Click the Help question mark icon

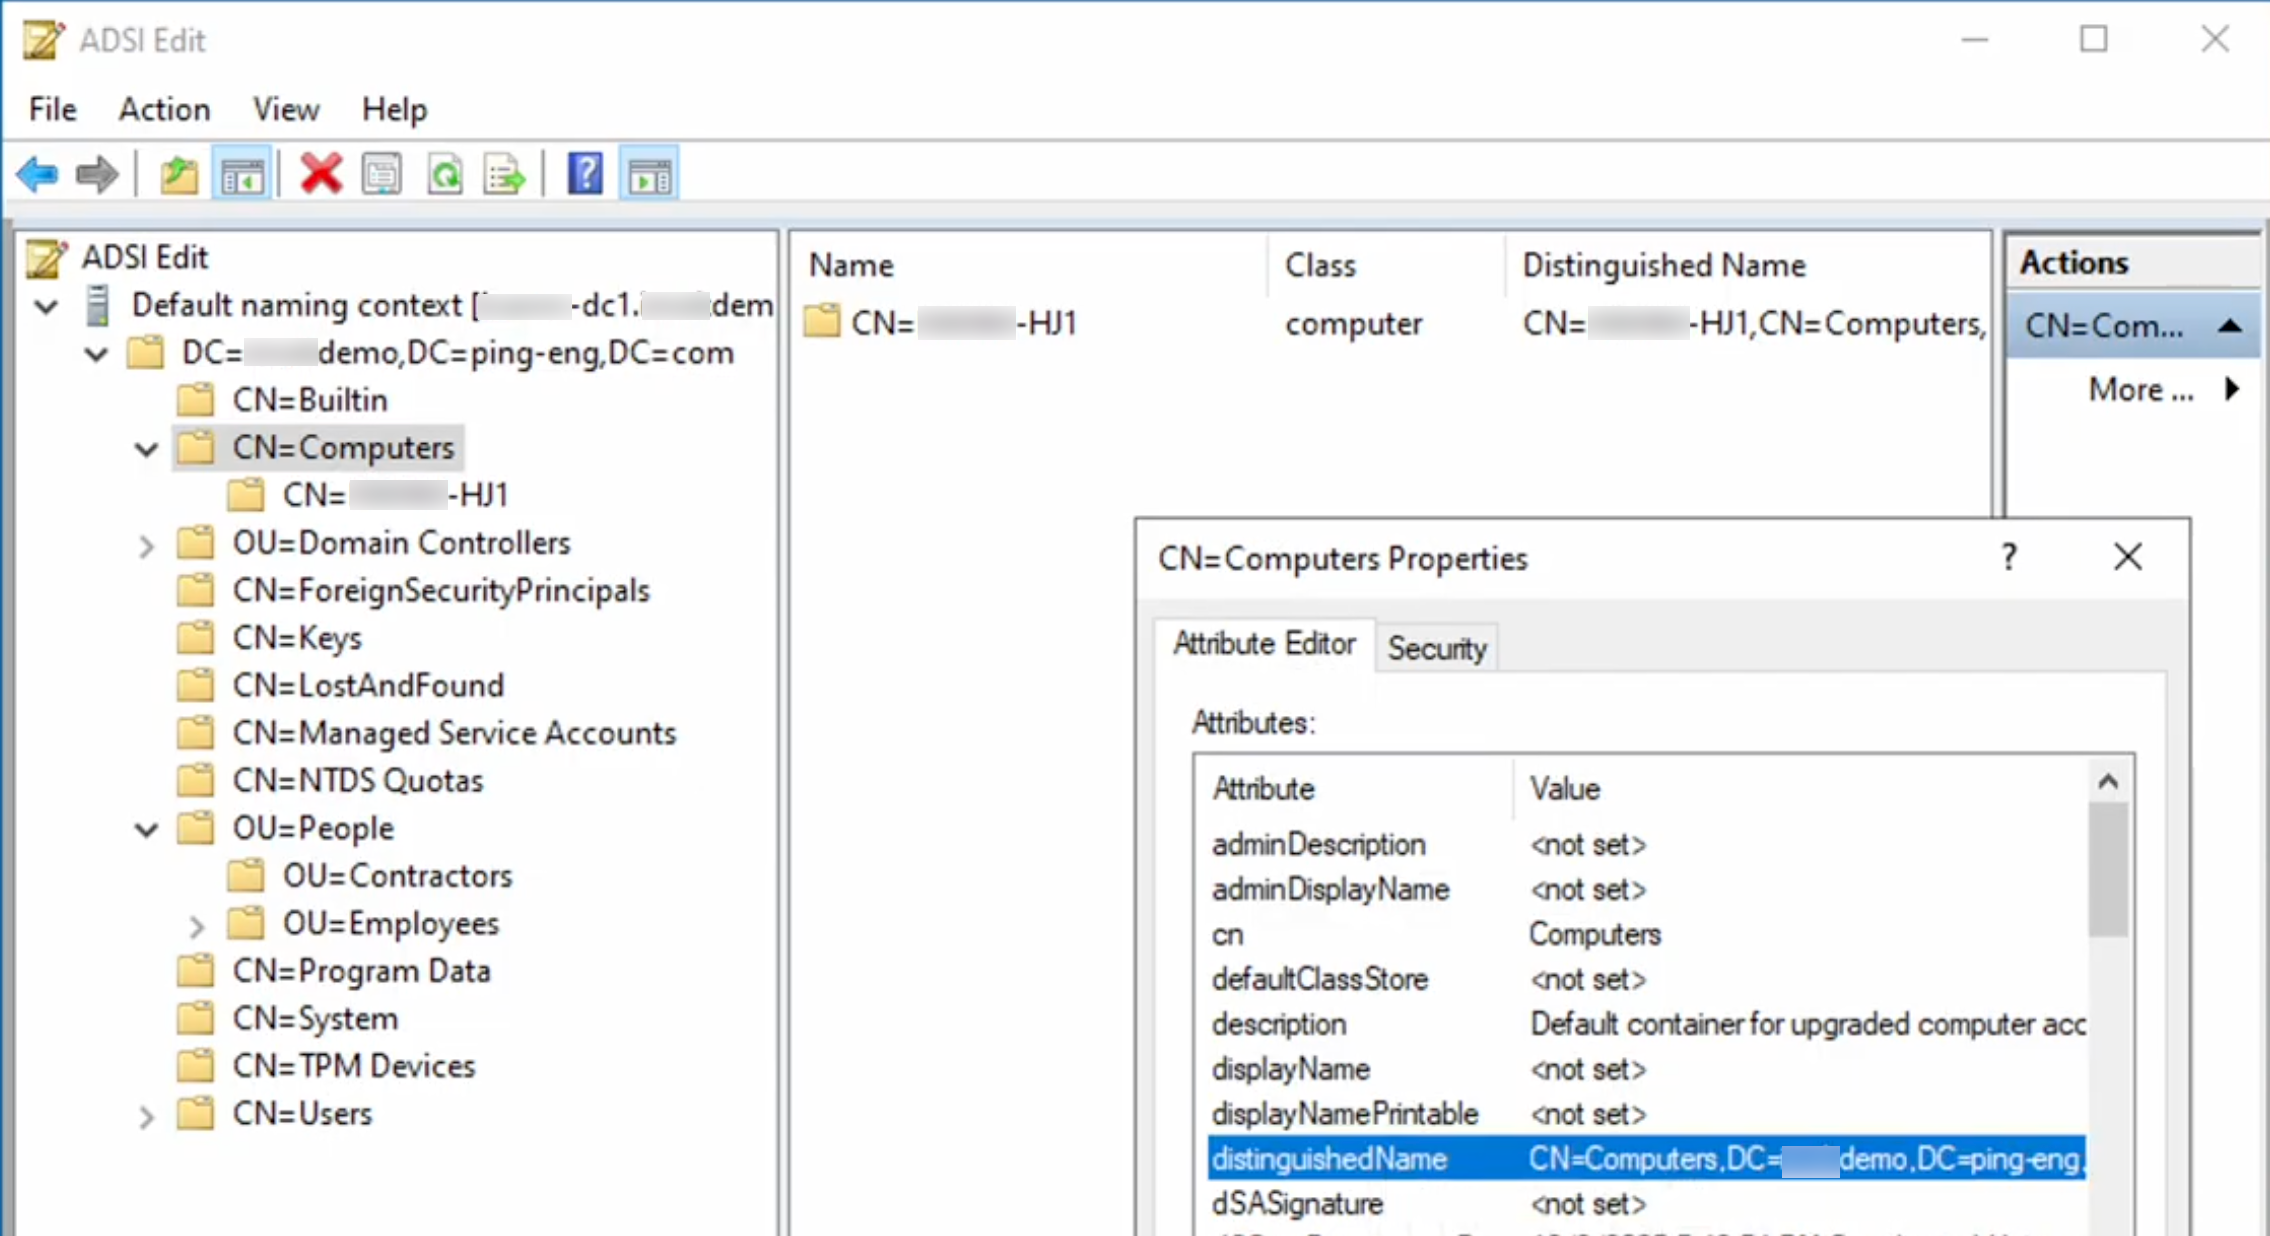point(584,173)
